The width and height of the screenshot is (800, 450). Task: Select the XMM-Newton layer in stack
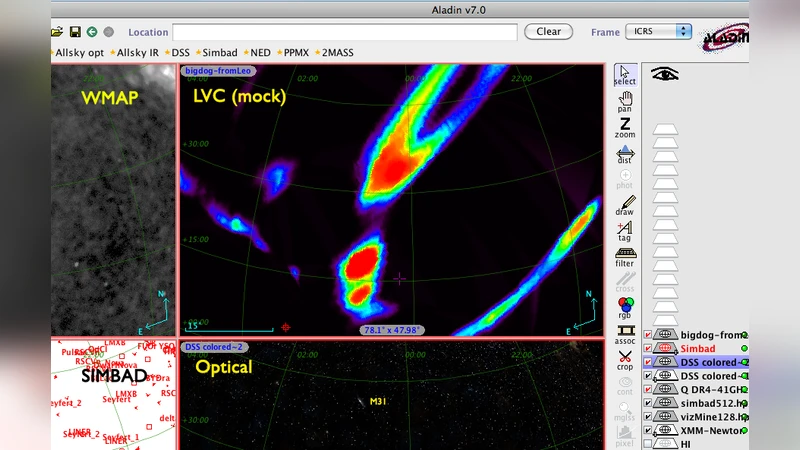712,430
